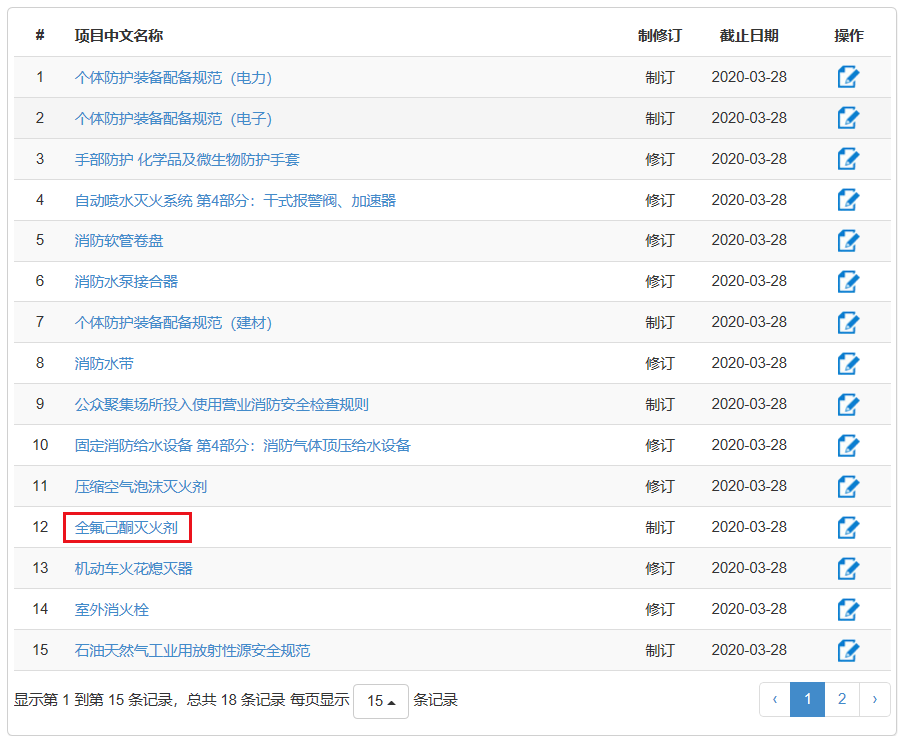Open edit action for 全氟己酮灭火剂
Screen dimensions: 904x741
coord(848,527)
